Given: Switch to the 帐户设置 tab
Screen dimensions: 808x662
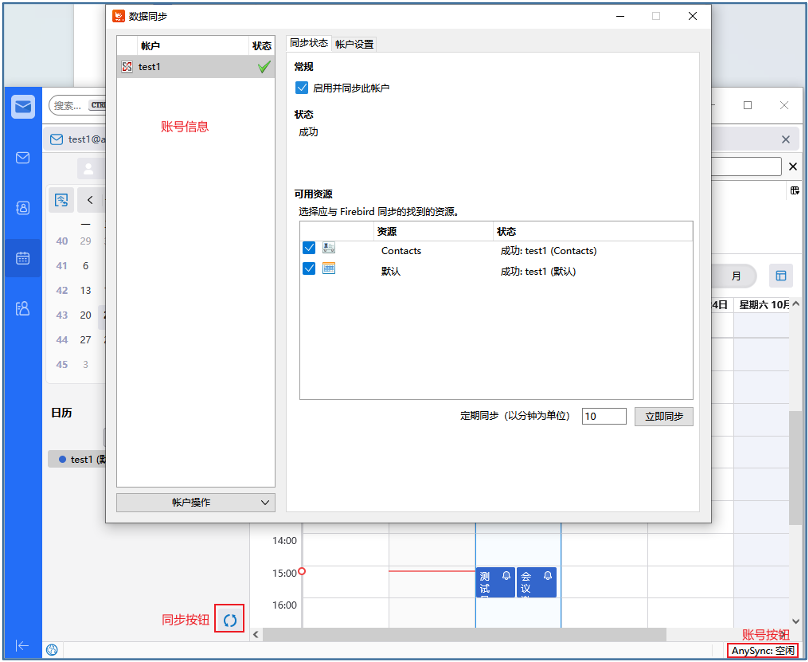Looking at the screenshot, I should pos(354,44).
